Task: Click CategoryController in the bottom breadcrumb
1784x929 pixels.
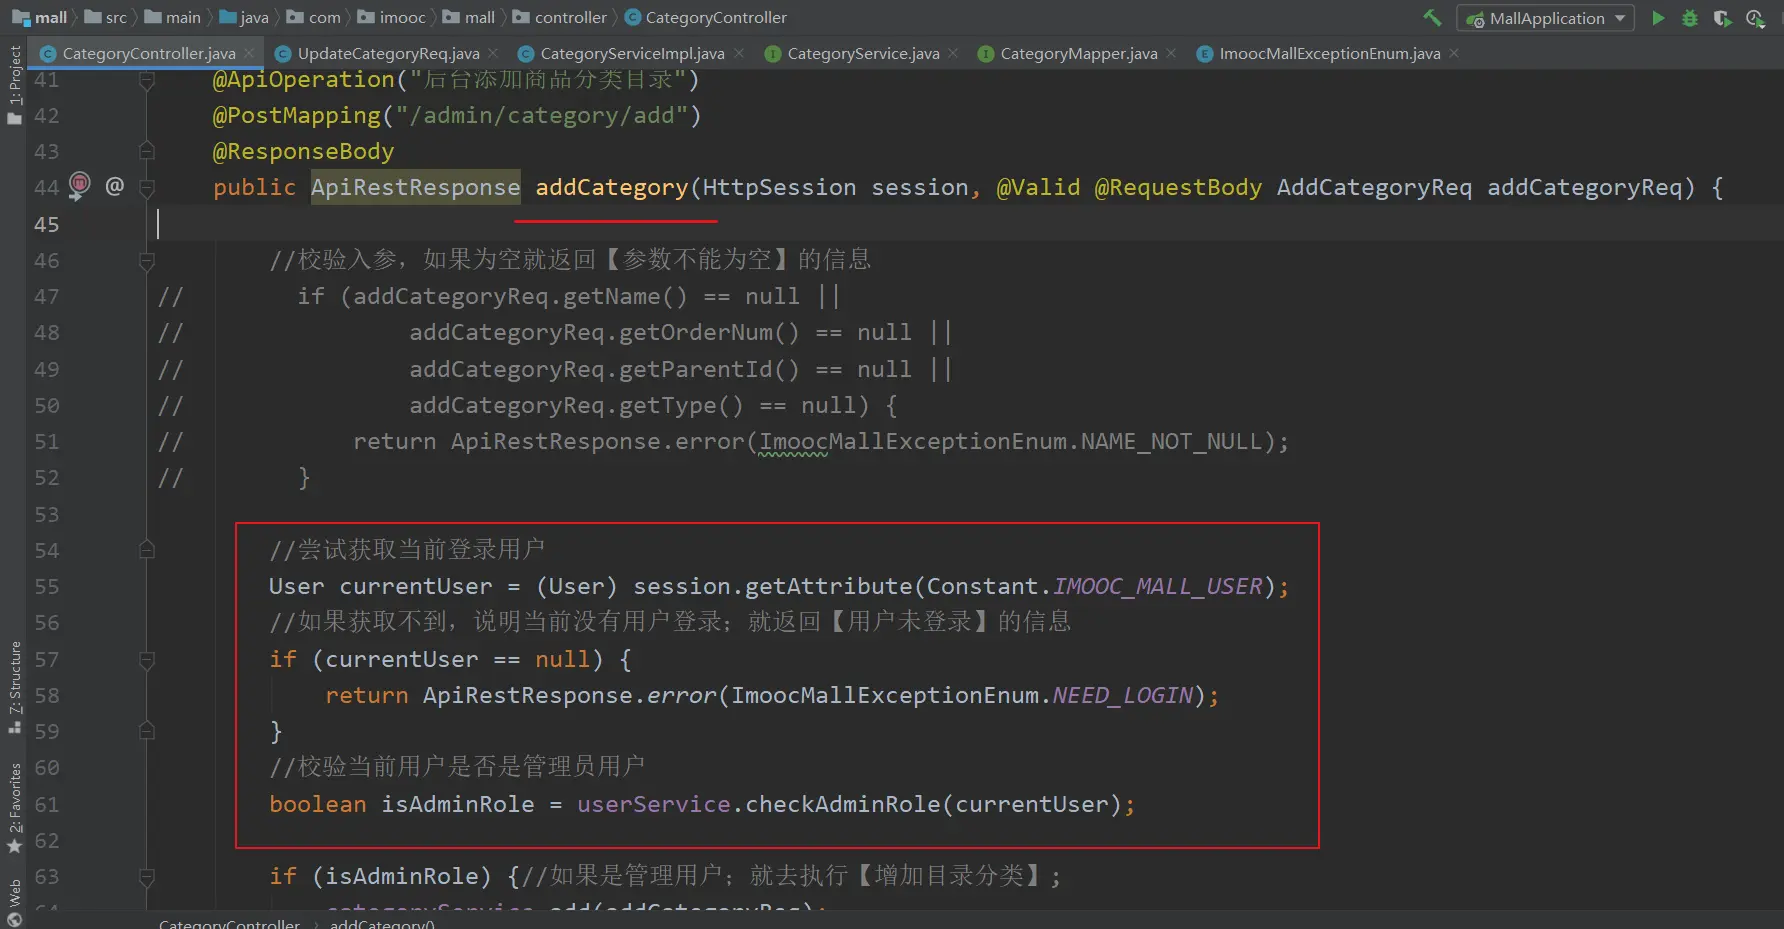Action: (x=229, y=923)
